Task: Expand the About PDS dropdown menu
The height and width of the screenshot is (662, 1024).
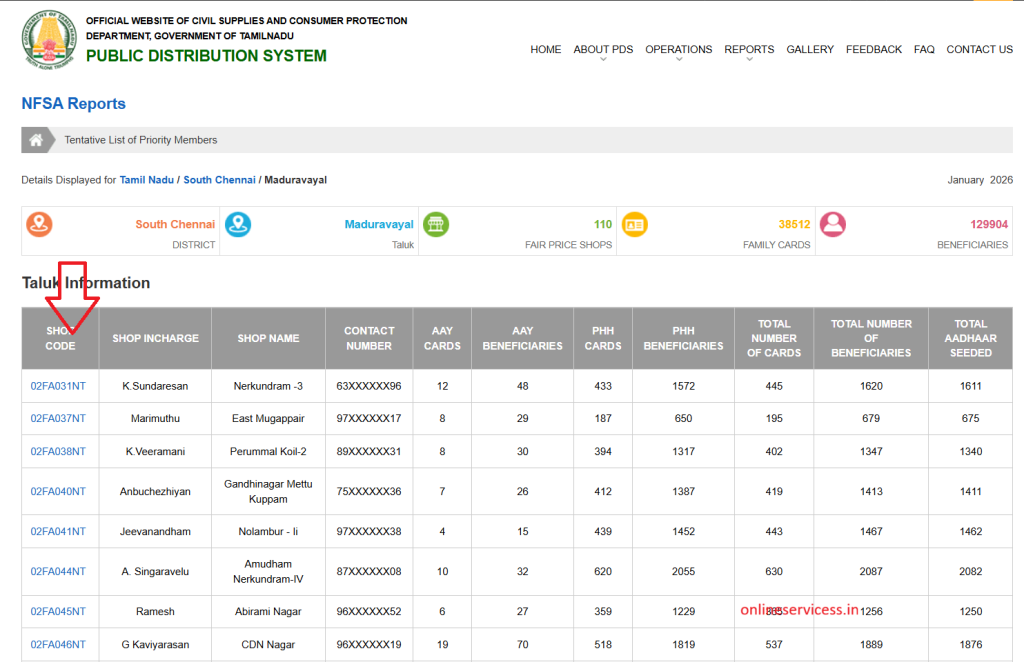Action: coord(603,50)
